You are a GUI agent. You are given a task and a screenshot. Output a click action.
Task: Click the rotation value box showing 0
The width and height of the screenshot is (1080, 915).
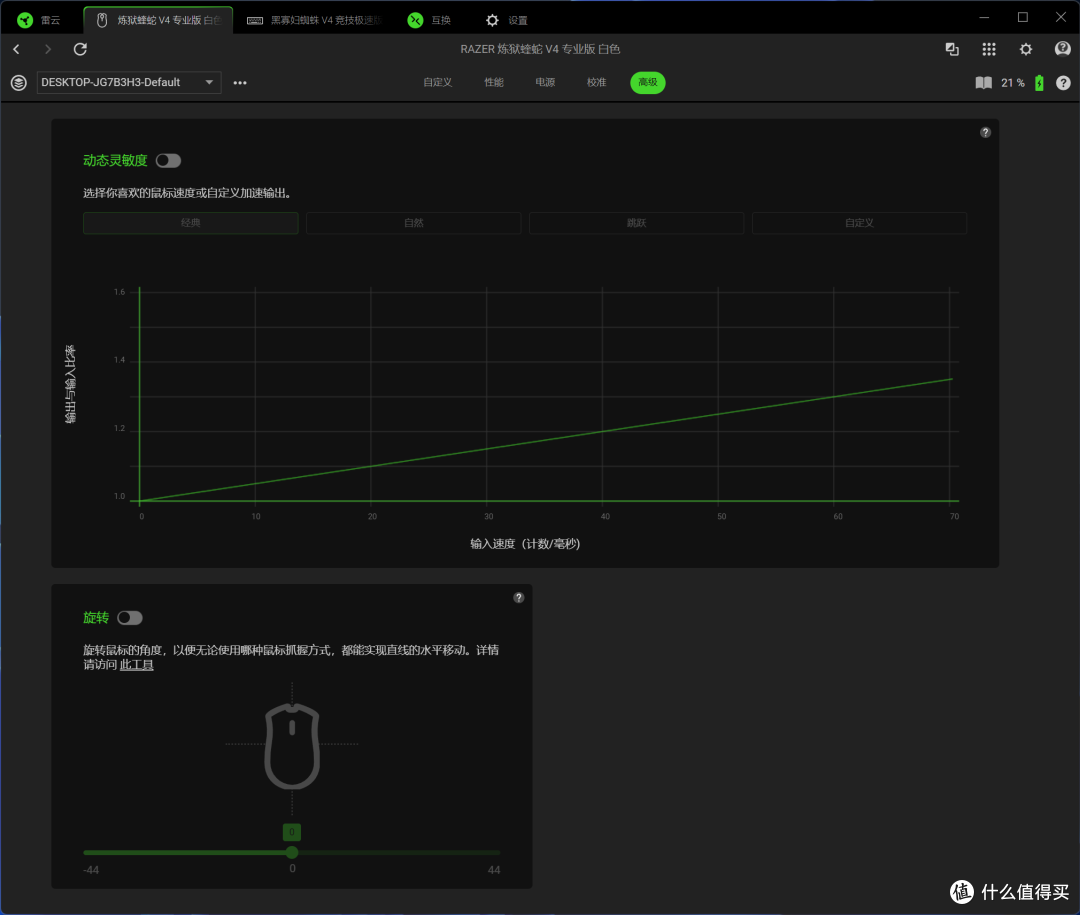291,832
